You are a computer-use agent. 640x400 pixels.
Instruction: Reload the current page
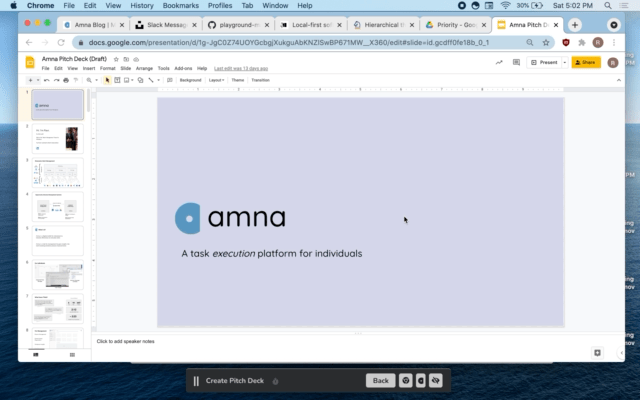point(61,42)
